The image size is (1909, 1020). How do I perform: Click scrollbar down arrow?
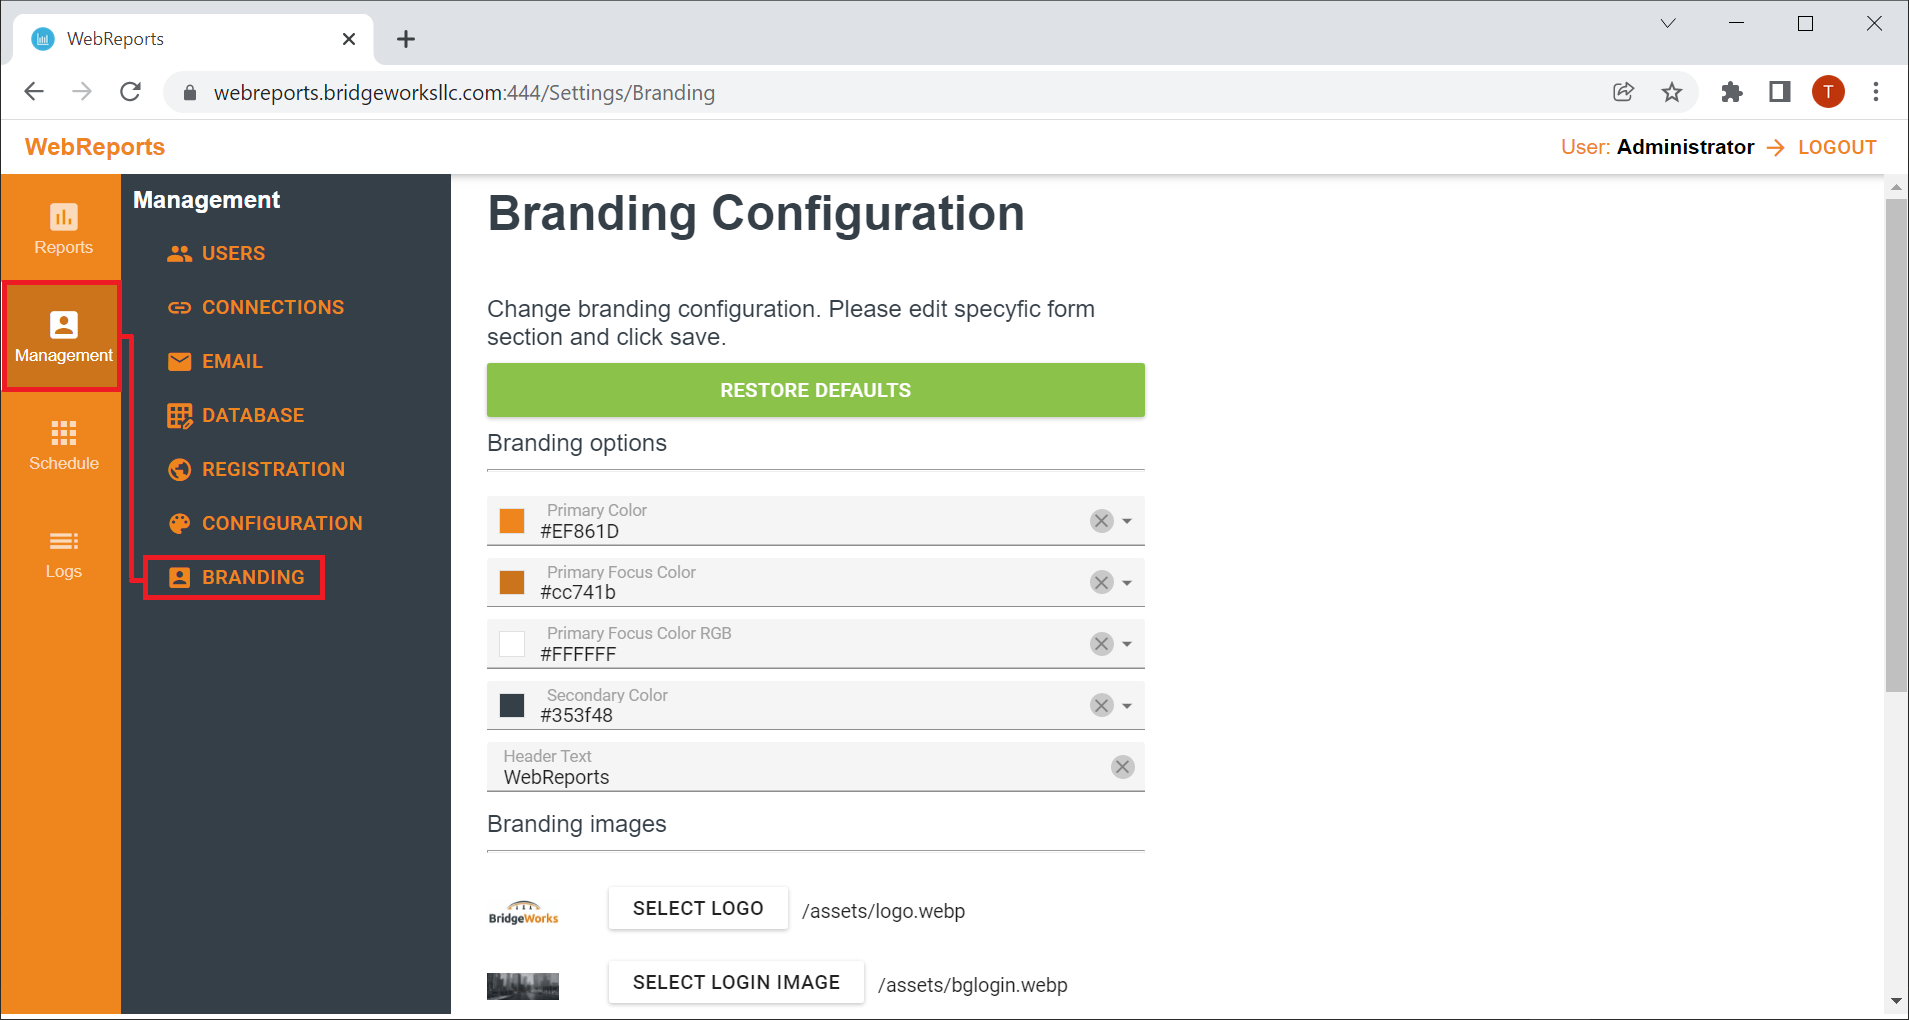1896,1001
